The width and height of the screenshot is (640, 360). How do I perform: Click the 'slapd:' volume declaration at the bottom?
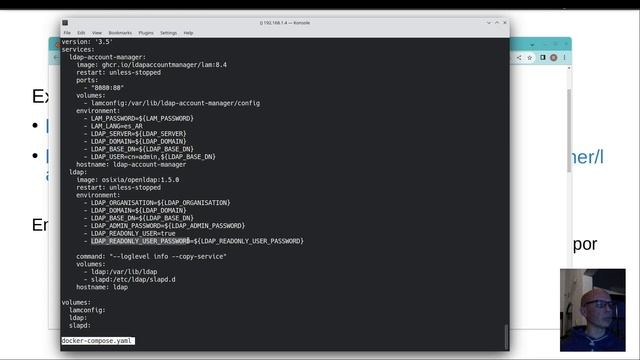(x=80, y=326)
